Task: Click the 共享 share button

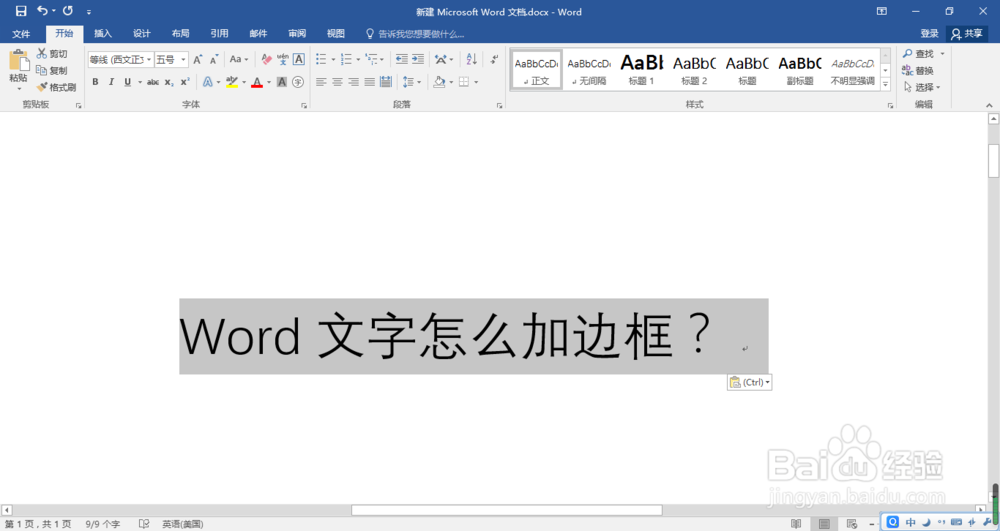Action: [967, 34]
